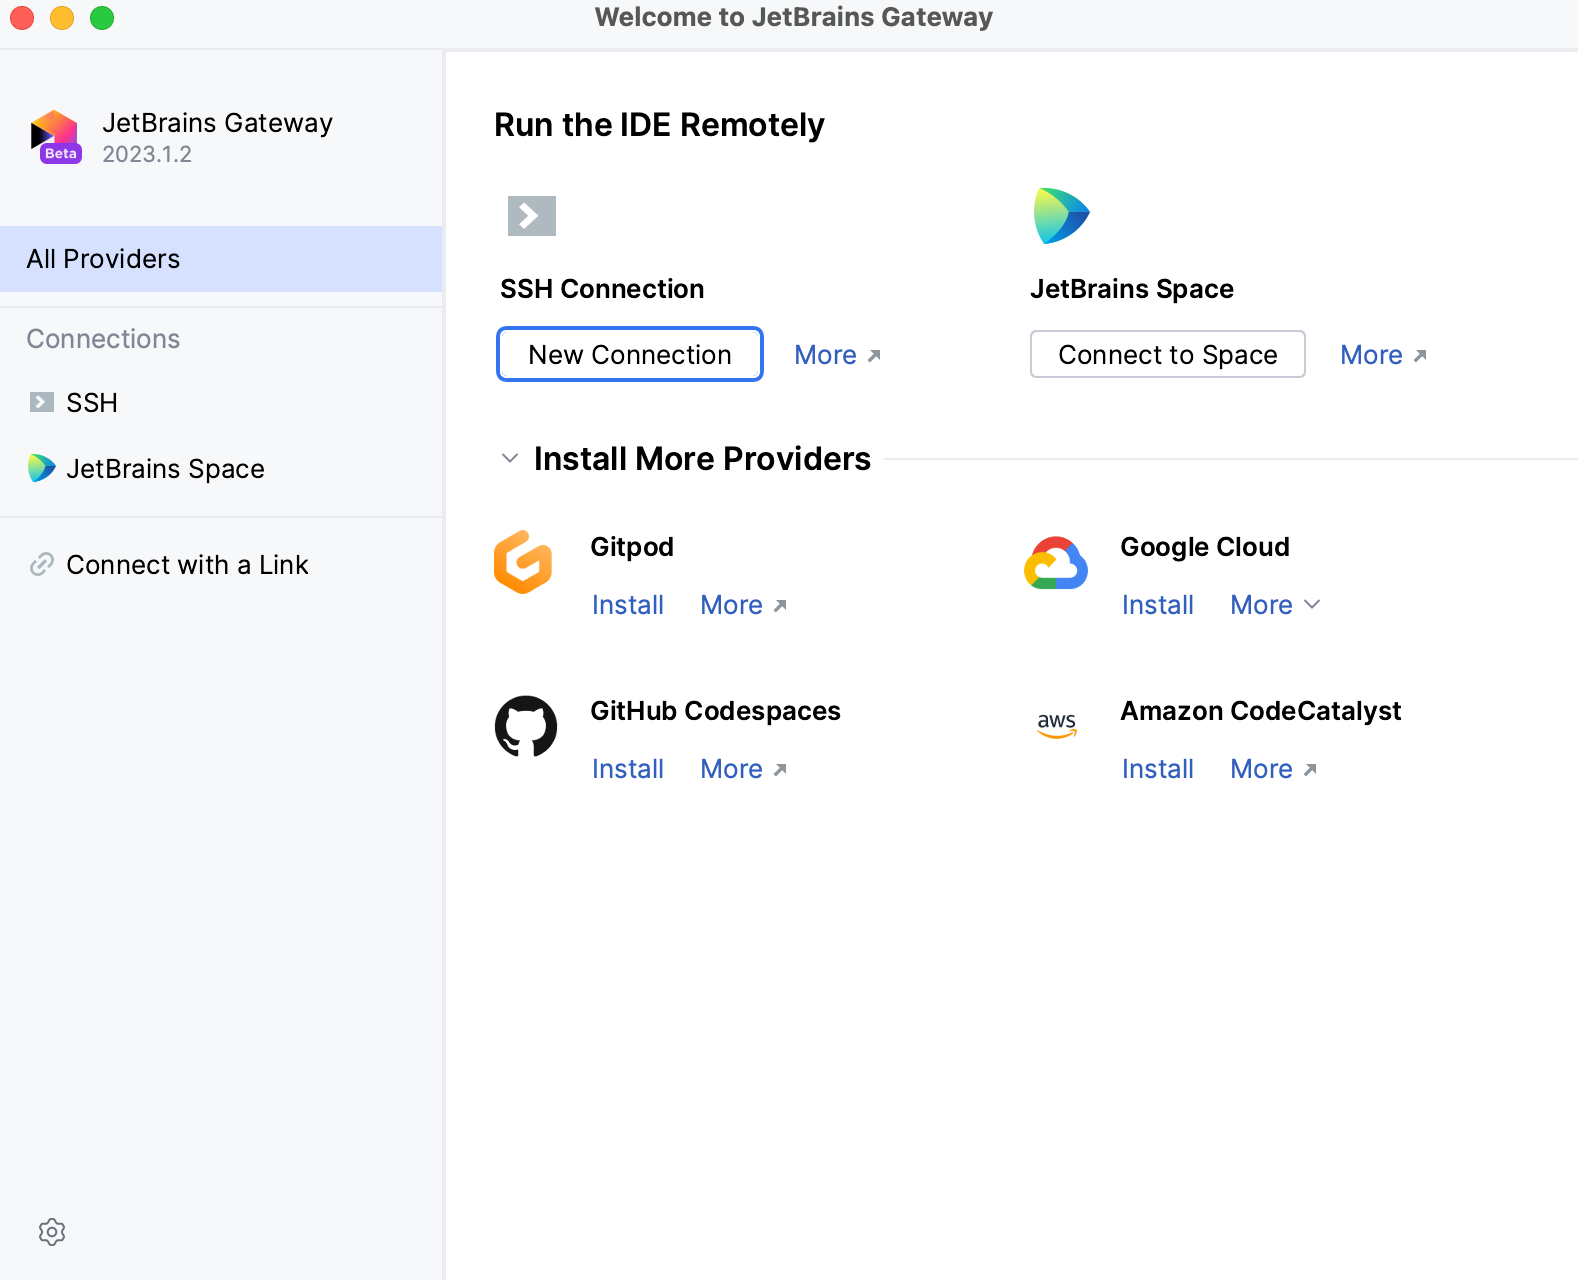Open settings via the gear icon
This screenshot has height=1280, width=1578.
pyautogui.click(x=52, y=1232)
